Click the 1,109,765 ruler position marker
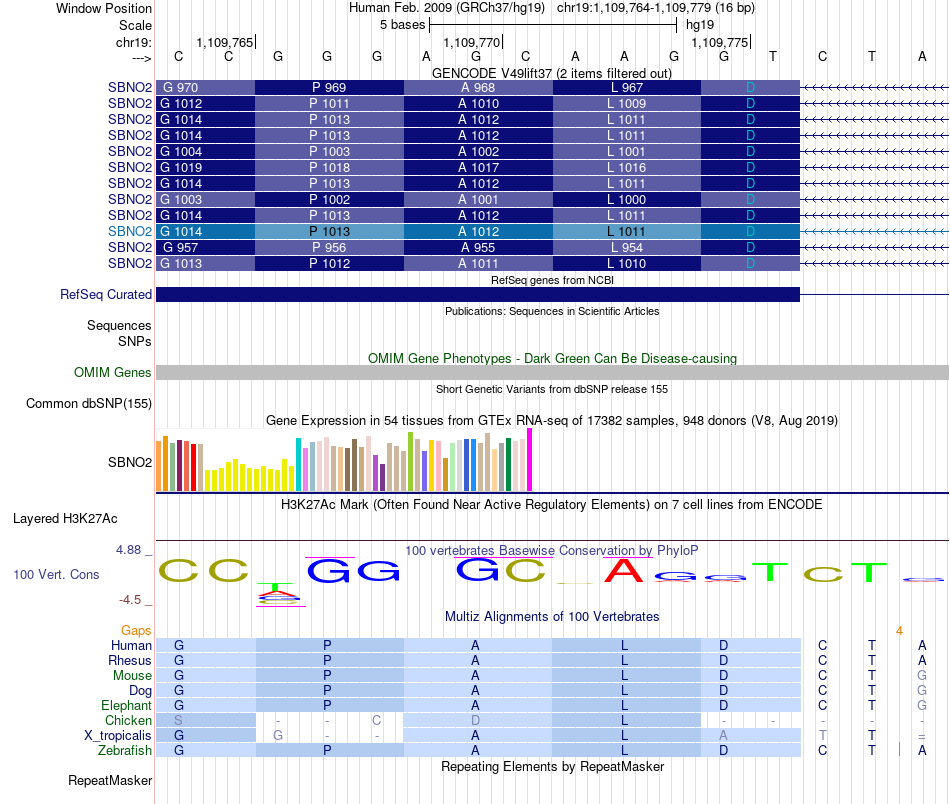This screenshot has width=950, height=804. [x=225, y=42]
